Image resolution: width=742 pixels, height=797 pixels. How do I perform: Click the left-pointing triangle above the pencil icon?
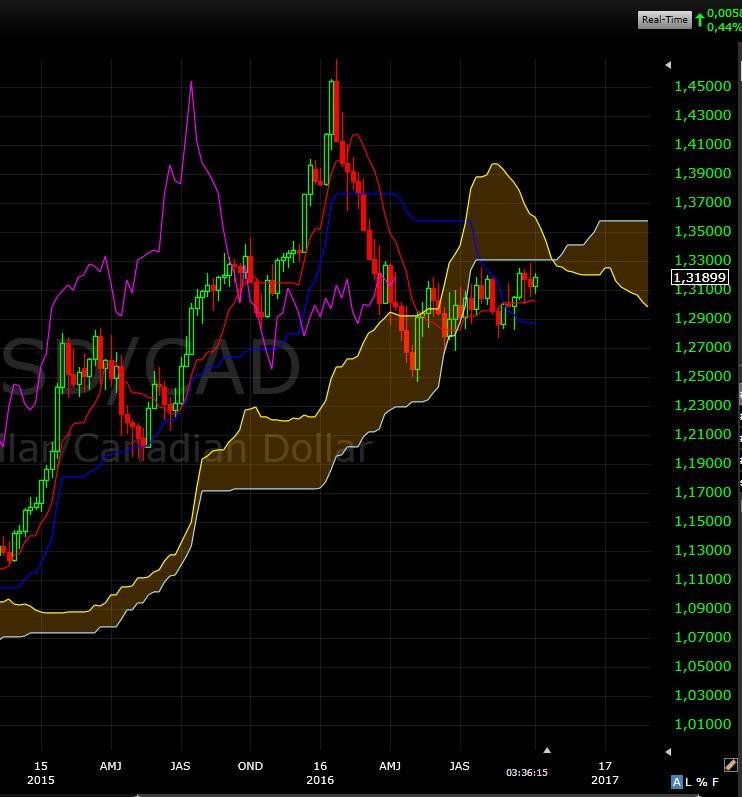(668, 751)
